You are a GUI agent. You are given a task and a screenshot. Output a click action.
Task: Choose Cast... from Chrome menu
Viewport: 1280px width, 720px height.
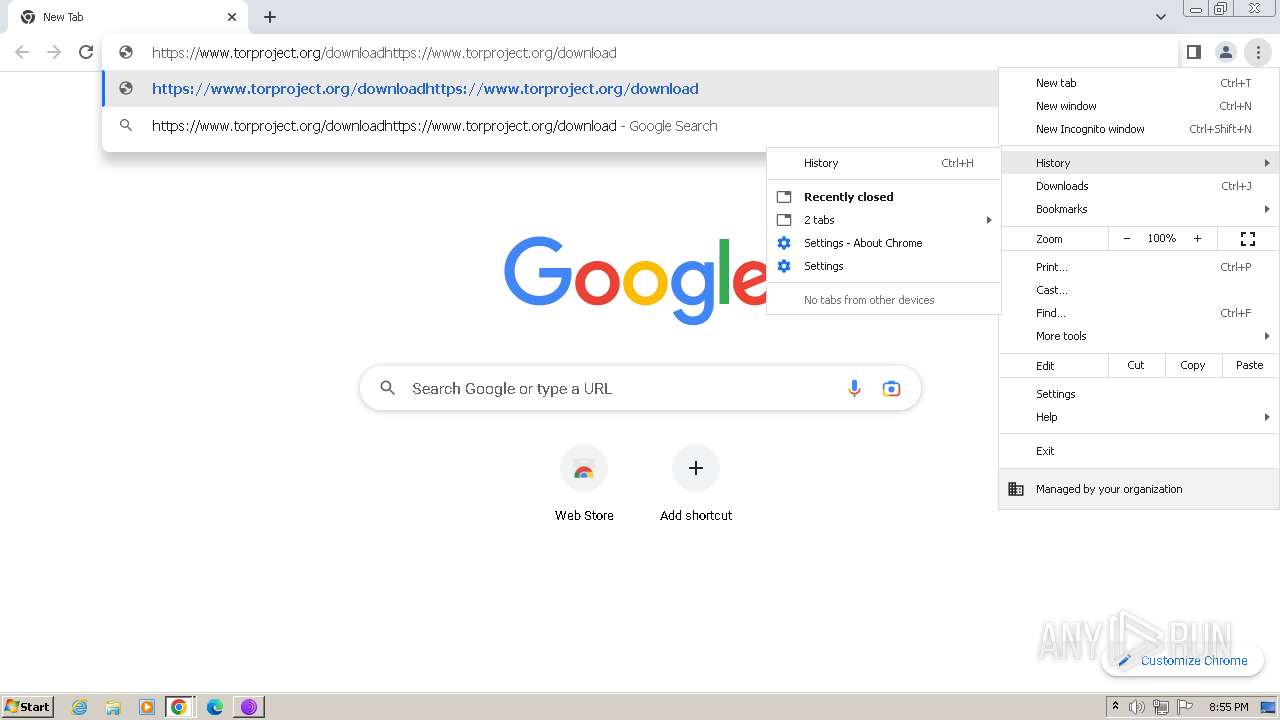pyautogui.click(x=1139, y=290)
